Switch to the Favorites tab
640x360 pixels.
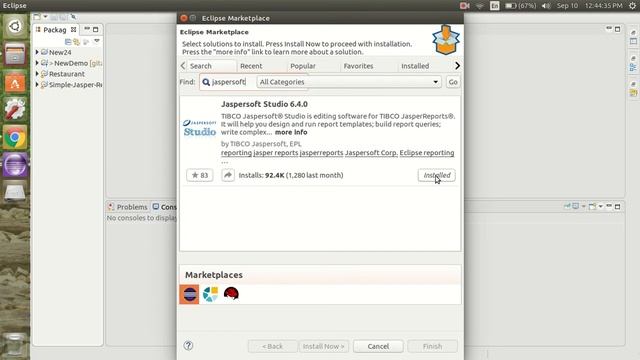pos(358,66)
